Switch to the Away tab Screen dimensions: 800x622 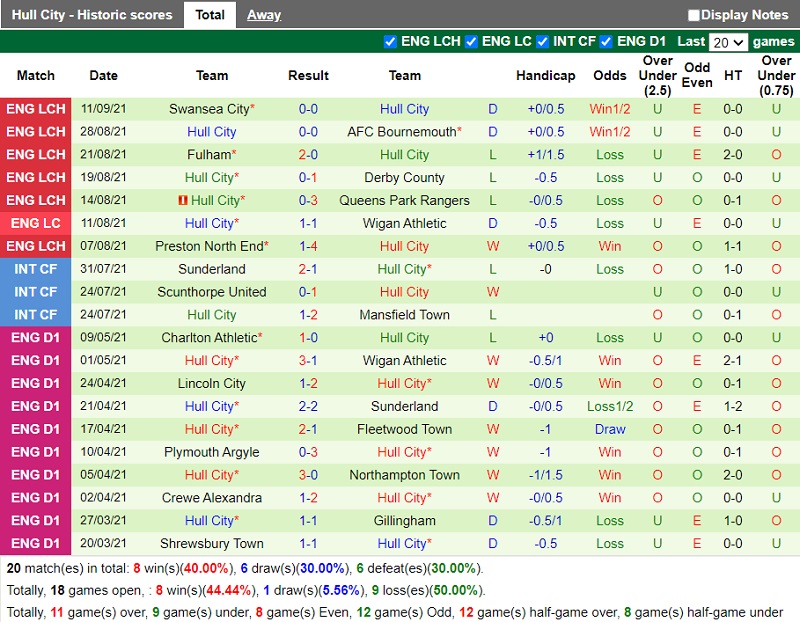264,15
